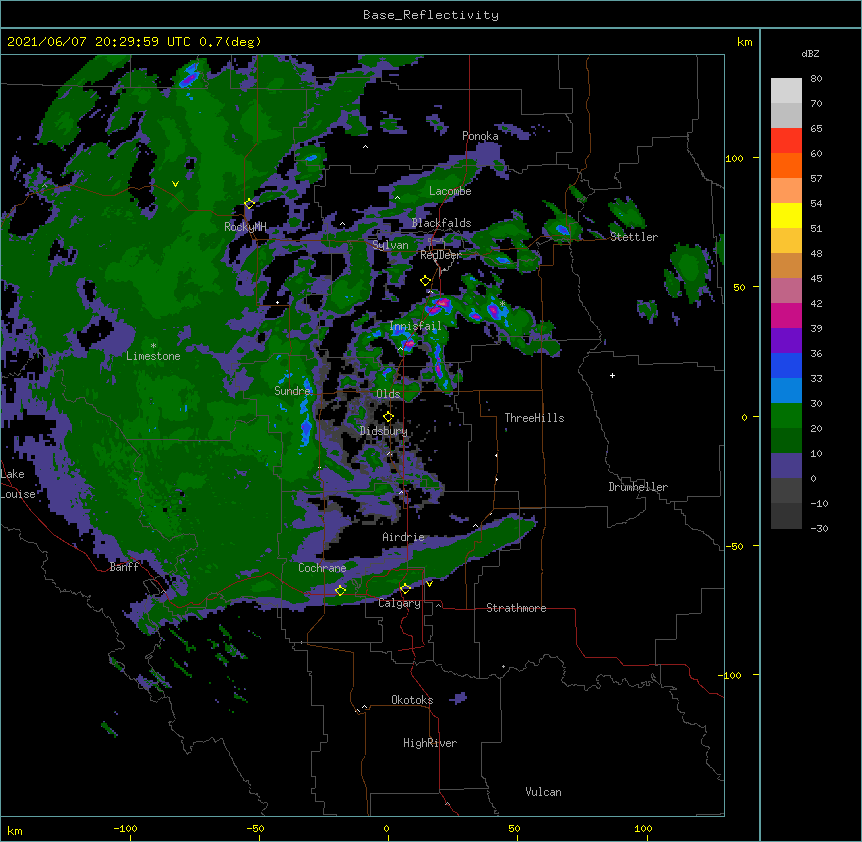Screen dimensions: 862x842
Task: Click the Strathmore label
Action: pyautogui.click(x=516, y=608)
